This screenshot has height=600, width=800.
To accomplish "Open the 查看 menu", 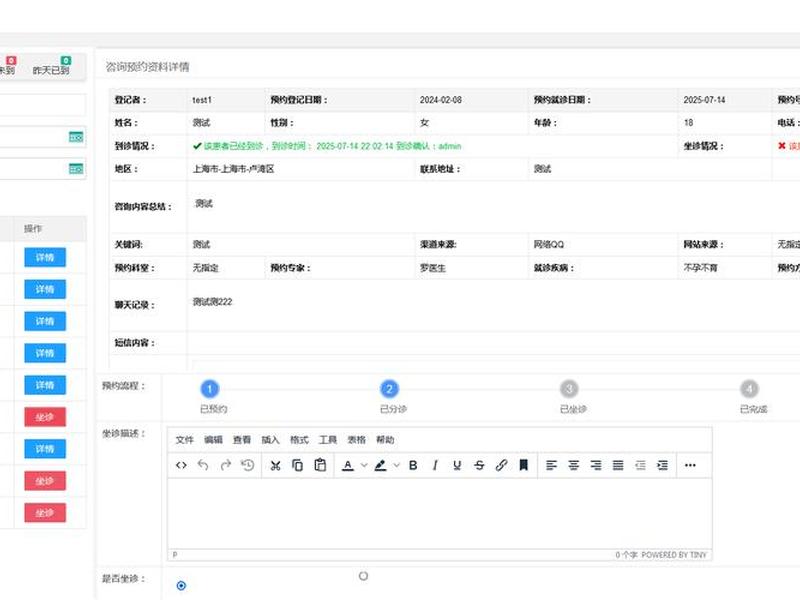I will coord(242,440).
